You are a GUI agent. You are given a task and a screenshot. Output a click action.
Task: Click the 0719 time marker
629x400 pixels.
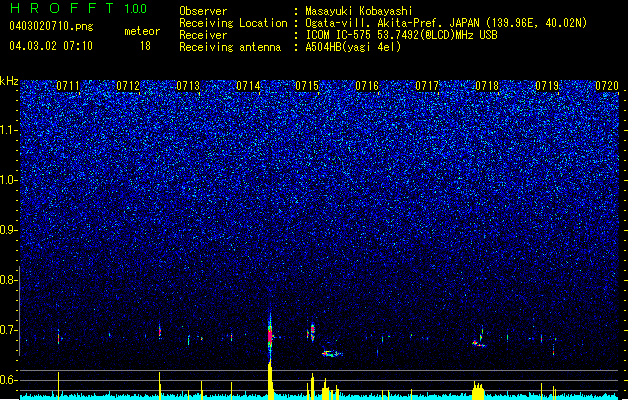[547, 86]
